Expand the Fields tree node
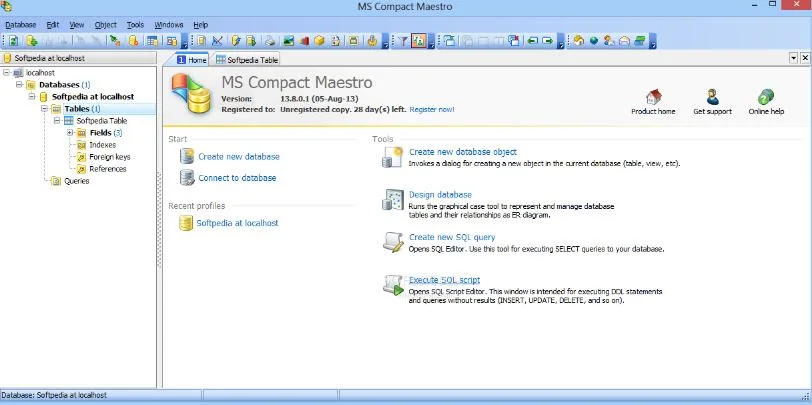This screenshot has height=405, width=812. (x=70, y=133)
